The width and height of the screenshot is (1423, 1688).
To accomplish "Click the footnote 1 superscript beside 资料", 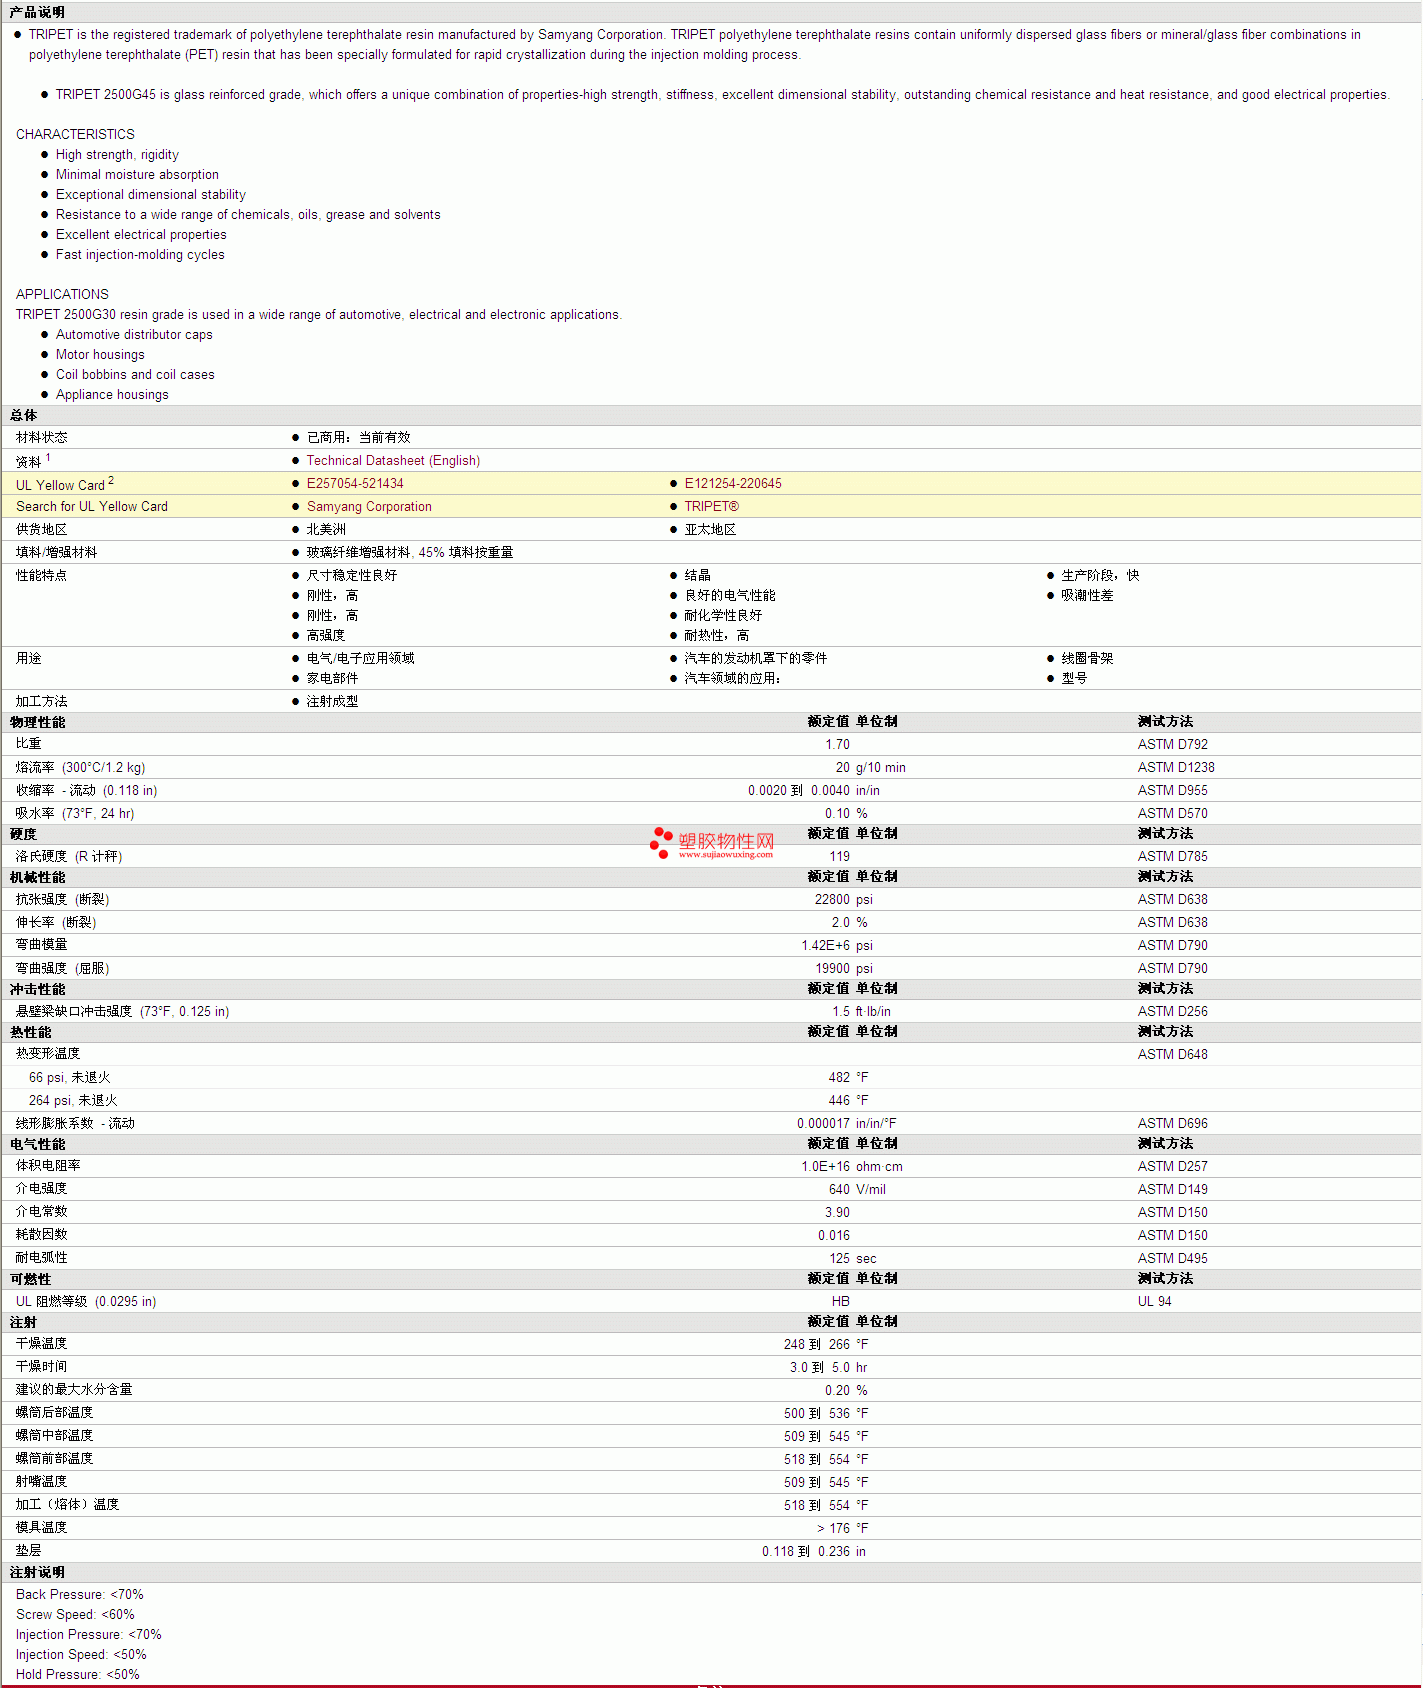I will tap(48, 458).
